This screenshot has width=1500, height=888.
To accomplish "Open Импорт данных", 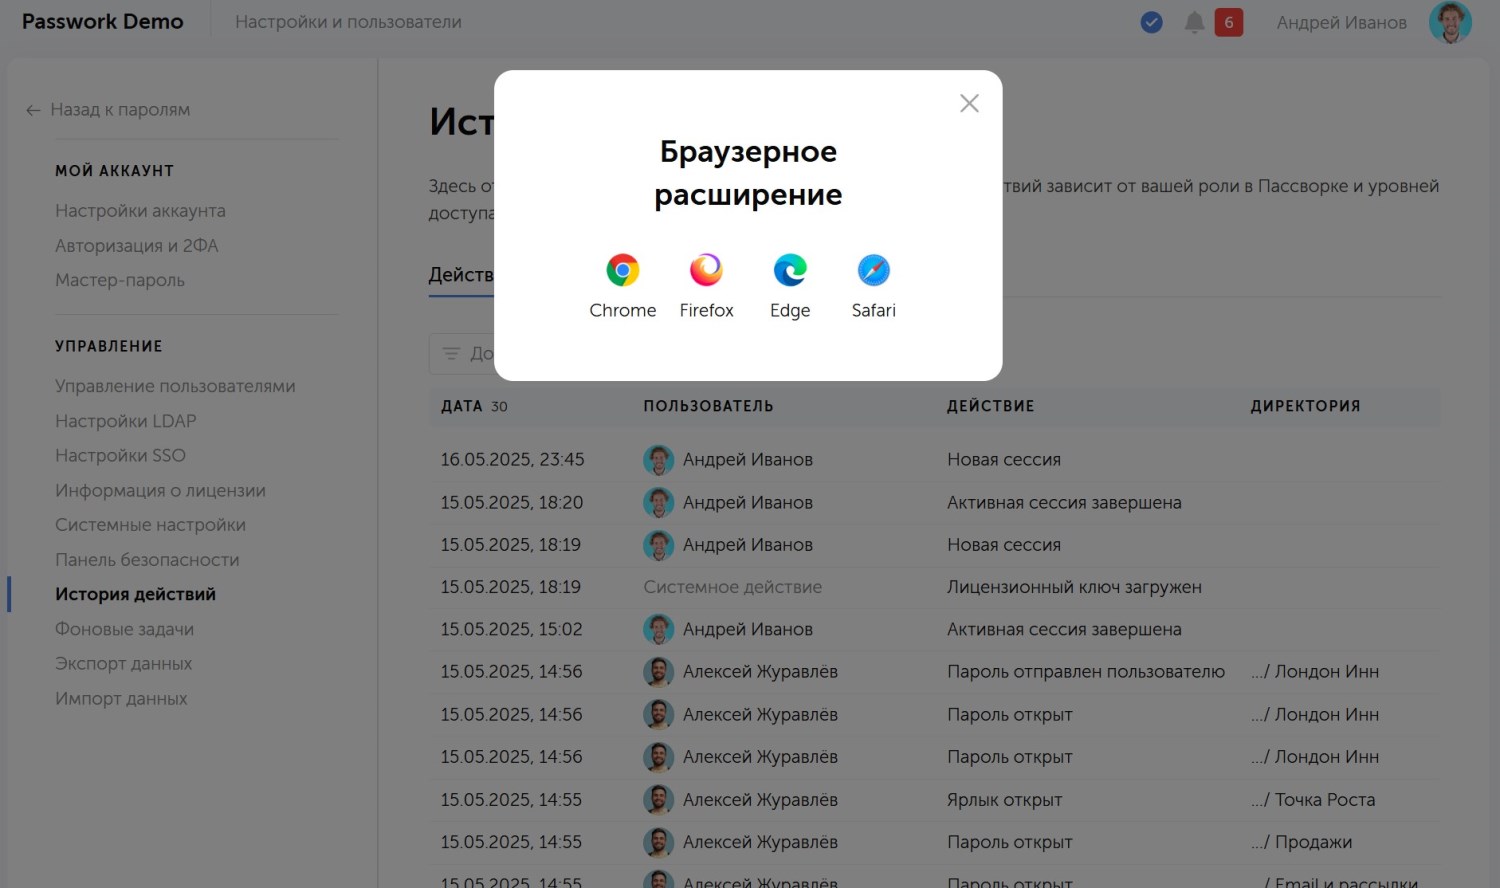I will pyautogui.click(x=121, y=699).
